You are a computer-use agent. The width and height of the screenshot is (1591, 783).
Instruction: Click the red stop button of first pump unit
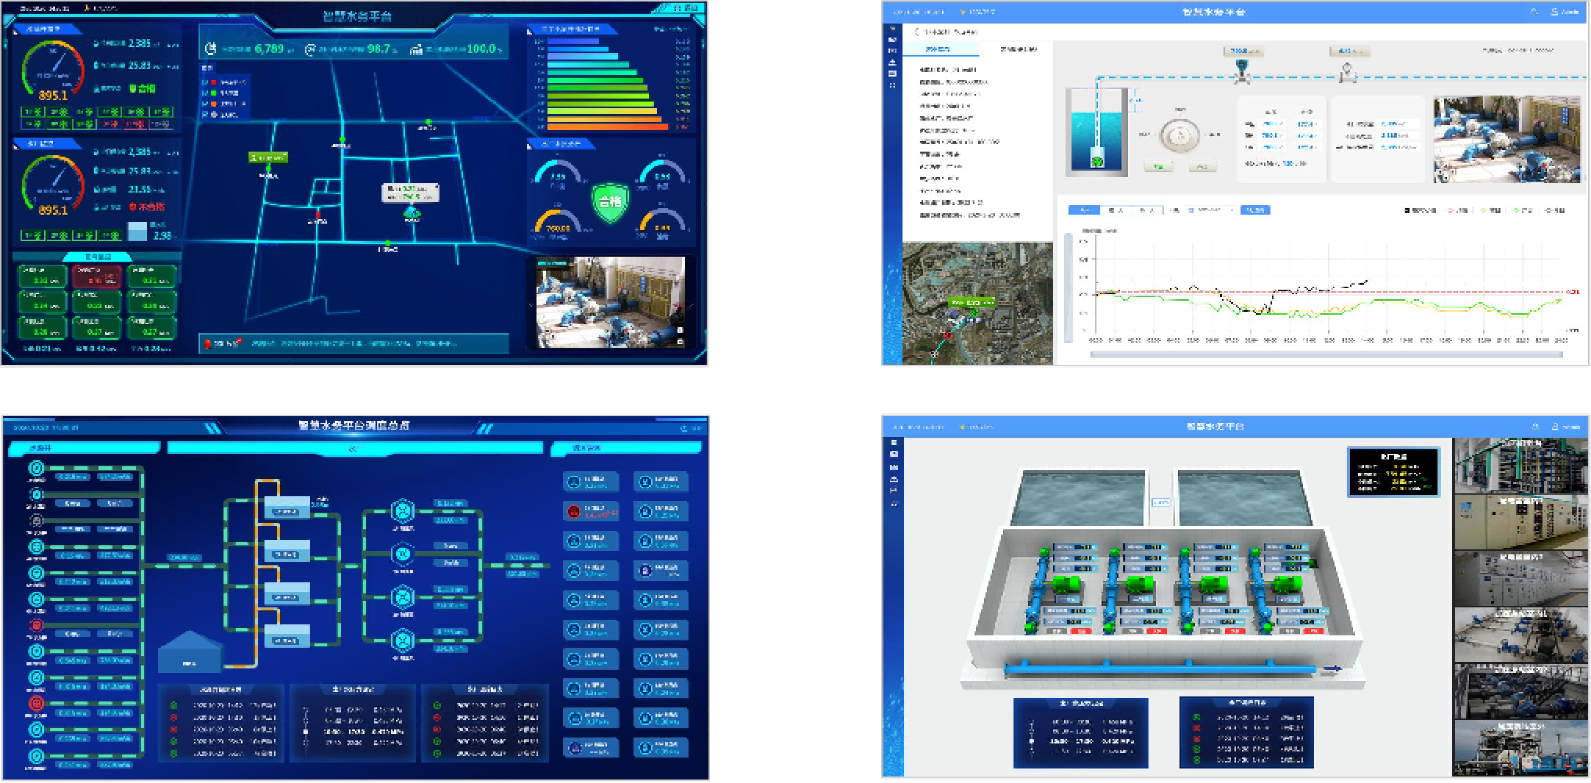tap(1081, 631)
